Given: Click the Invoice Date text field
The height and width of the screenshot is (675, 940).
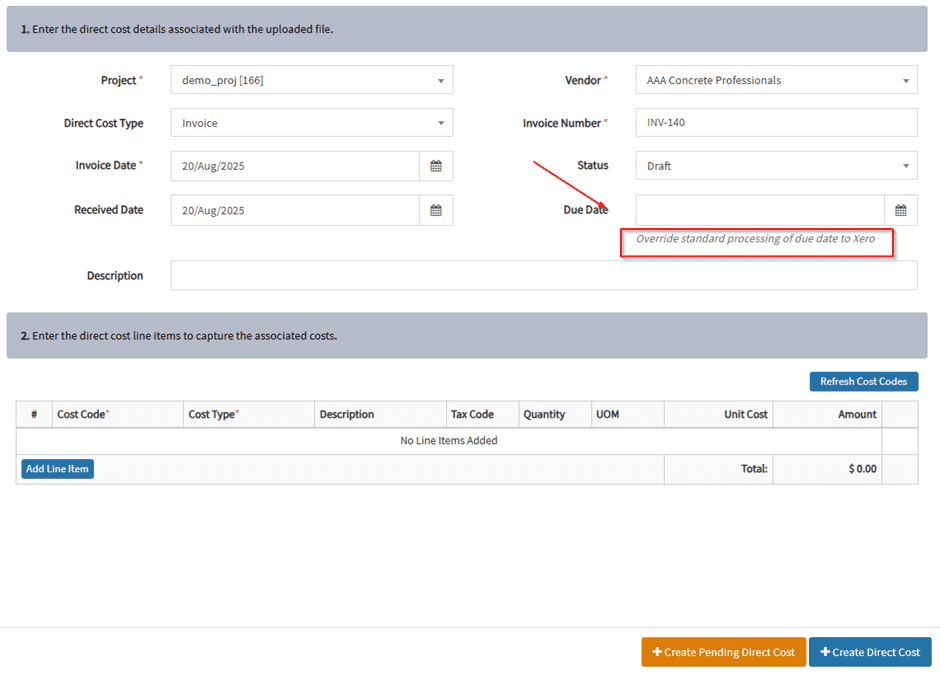Looking at the screenshot, I should coord(294,166).
